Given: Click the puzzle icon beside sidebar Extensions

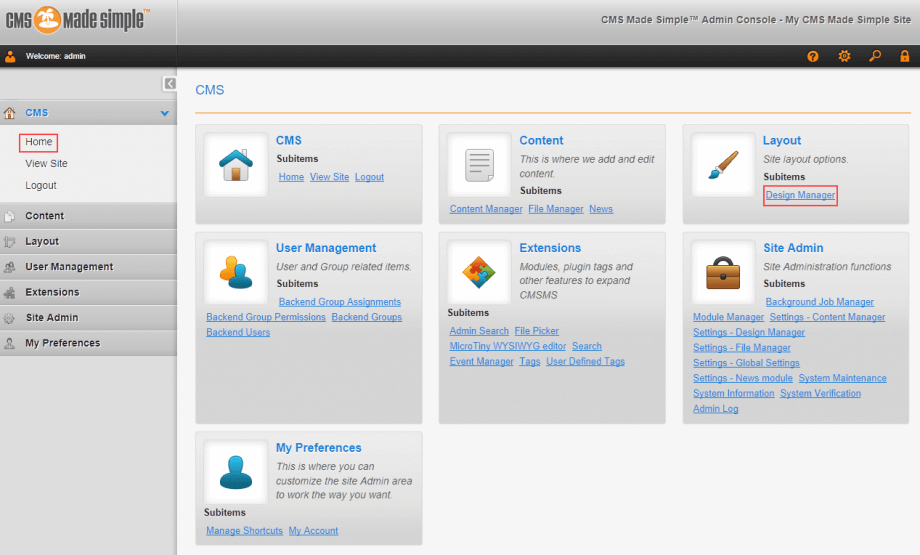Looking at the screenshot, I should pyautogui.click(x=9, y=293).
